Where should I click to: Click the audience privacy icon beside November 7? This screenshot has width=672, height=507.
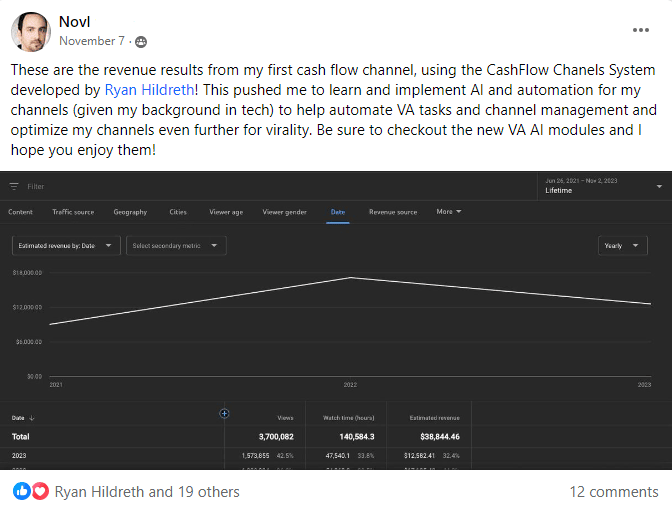pos(141,42)
